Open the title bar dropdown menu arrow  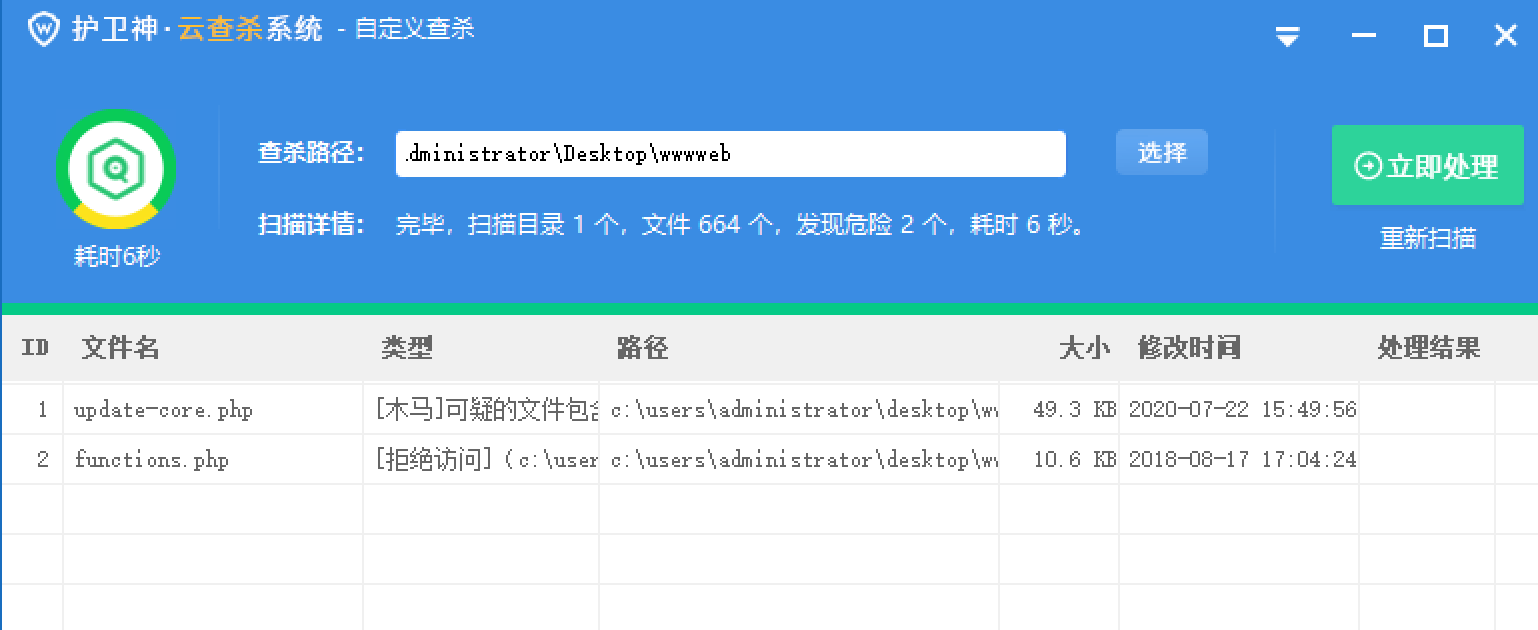[1287, 38]
